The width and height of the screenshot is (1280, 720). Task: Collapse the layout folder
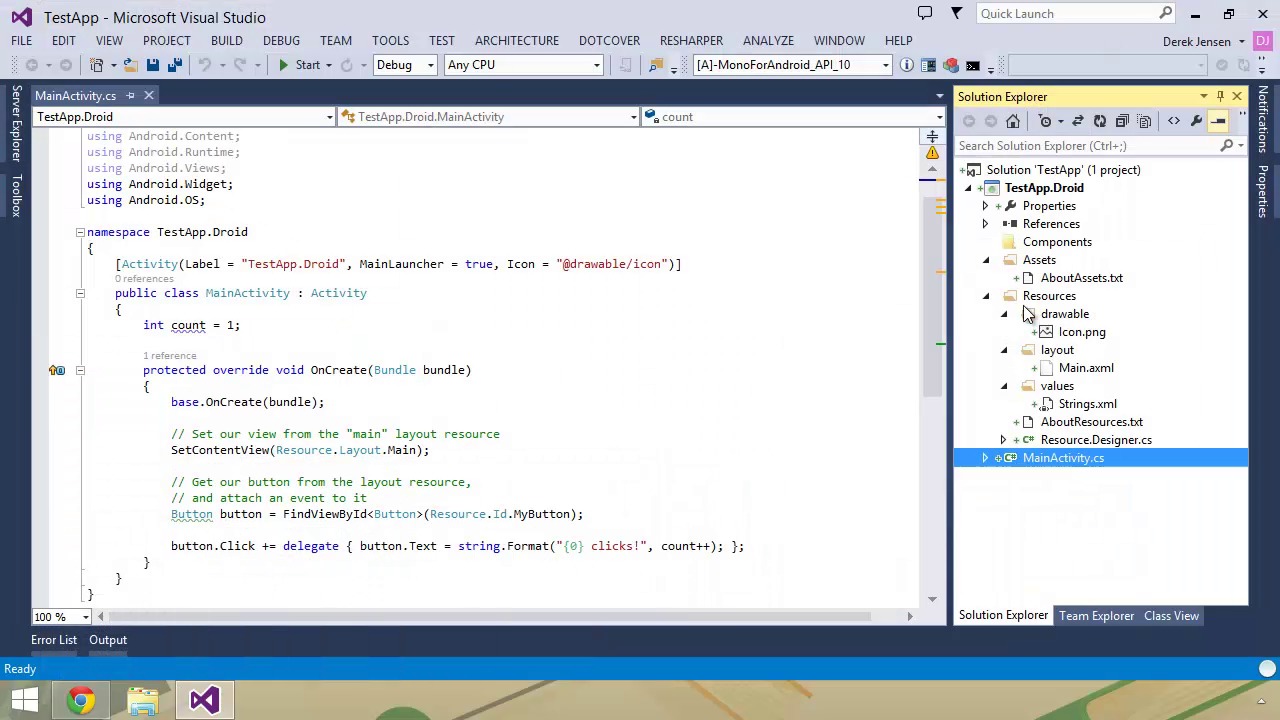(x=1004, y=350)
